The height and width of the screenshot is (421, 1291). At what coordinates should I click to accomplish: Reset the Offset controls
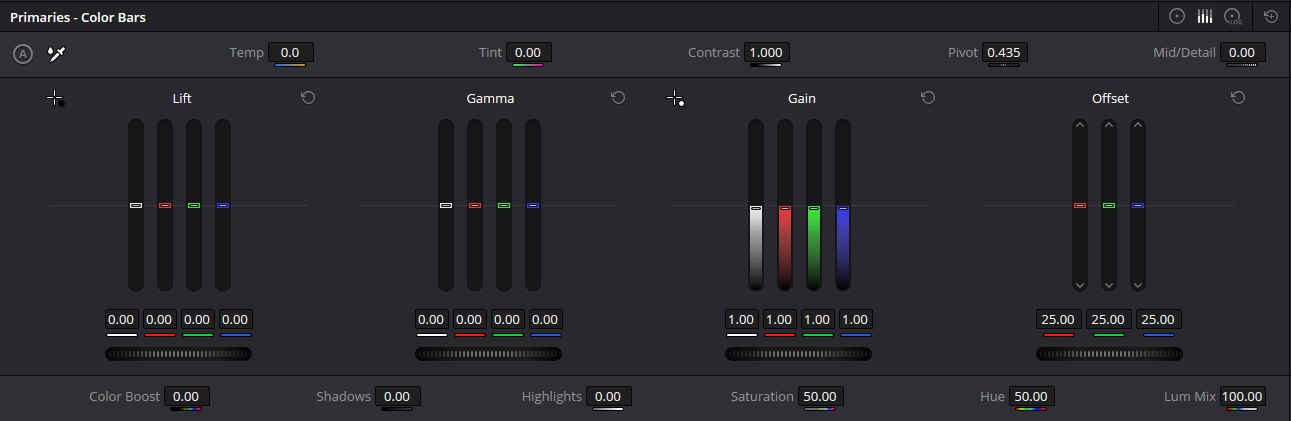[1238, 97]
